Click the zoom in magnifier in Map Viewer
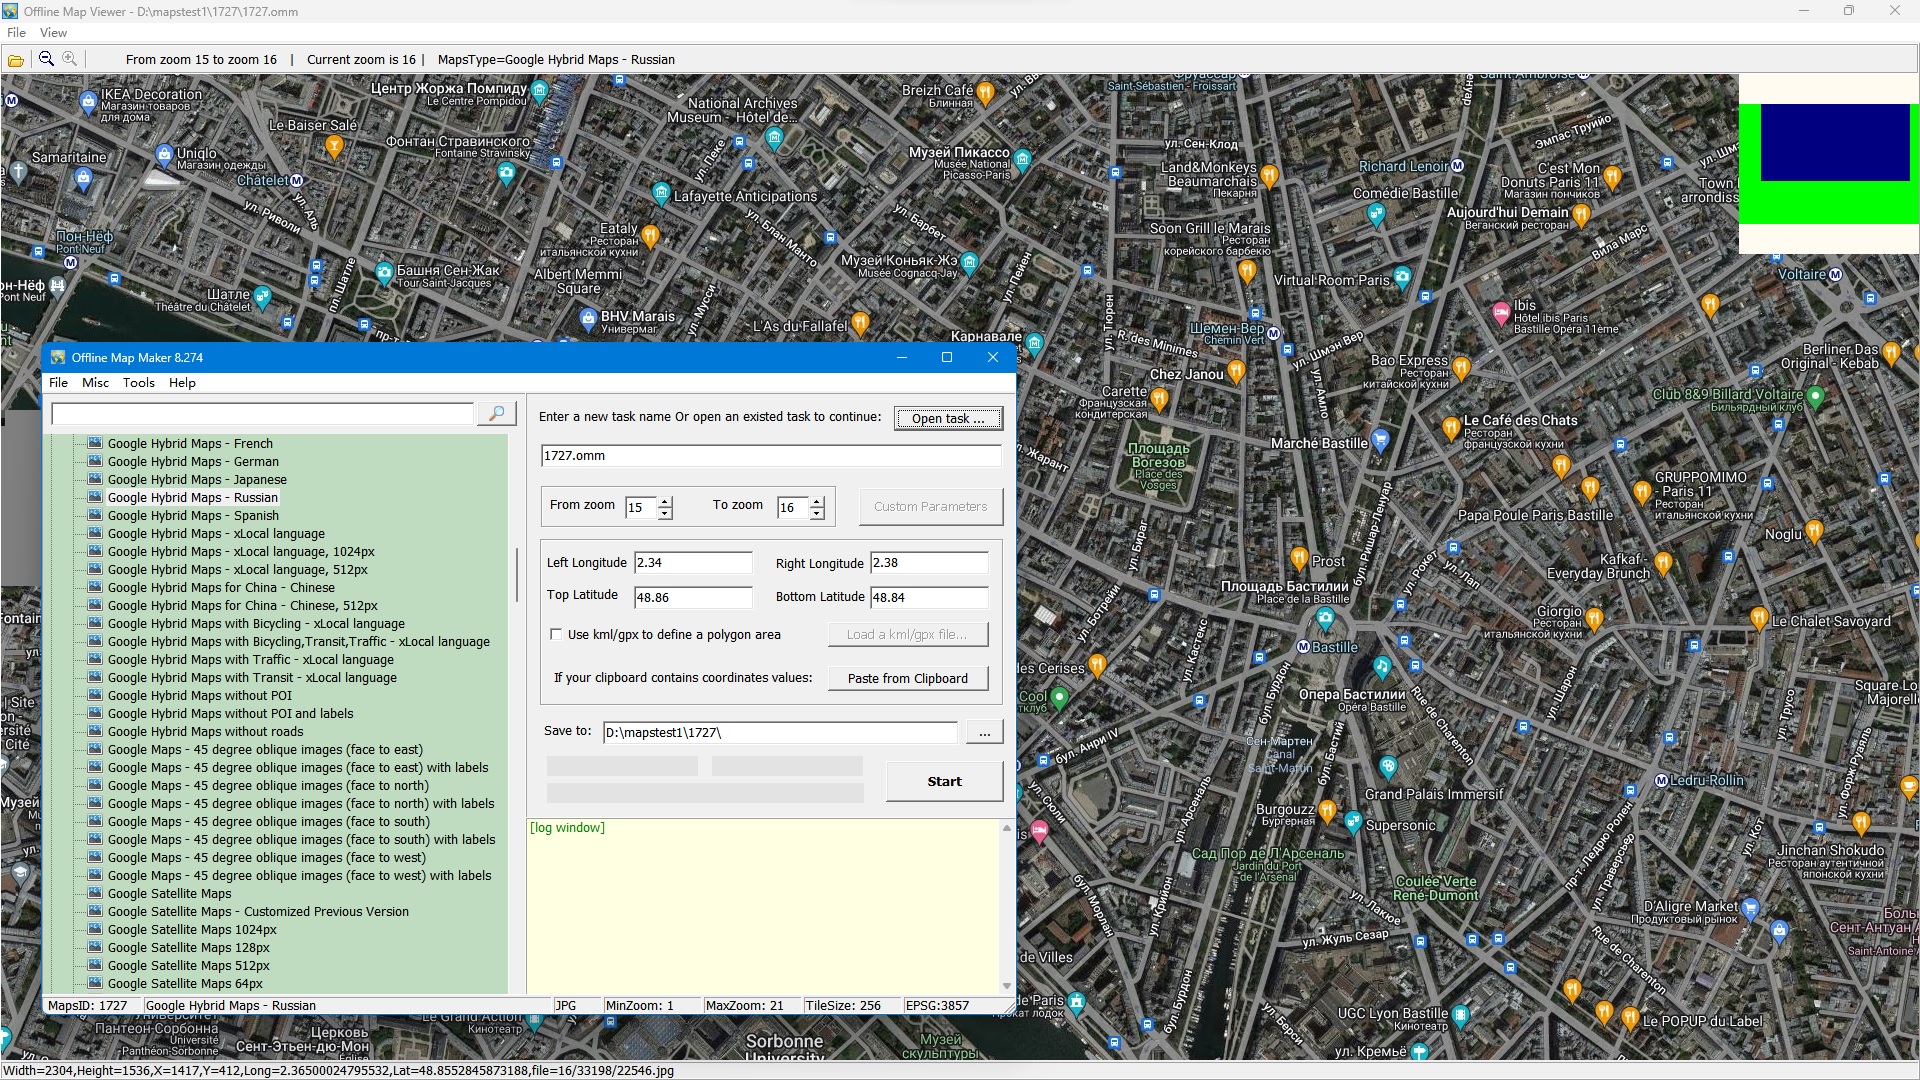Viewport: 1920px width, 1080px height. [x=69, y=59]
